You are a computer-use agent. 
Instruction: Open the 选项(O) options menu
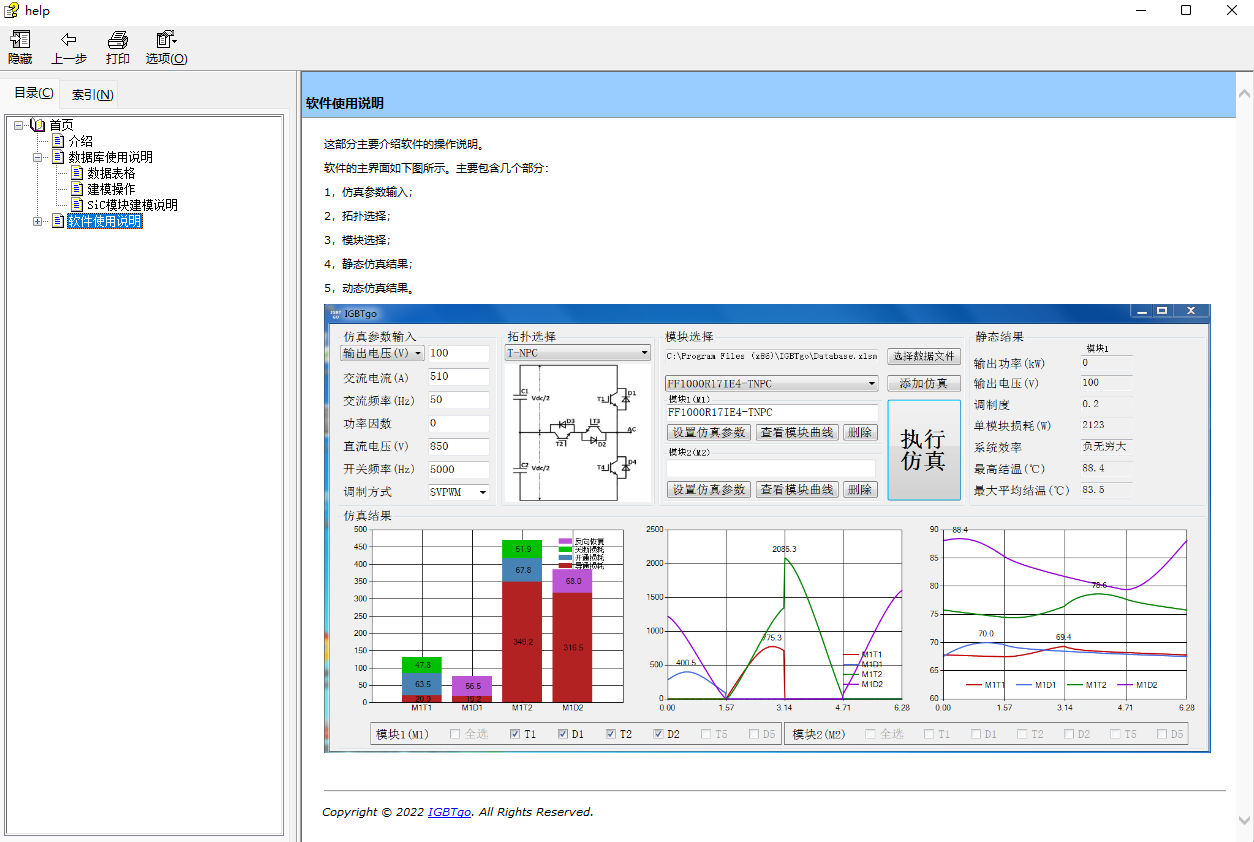166,48
